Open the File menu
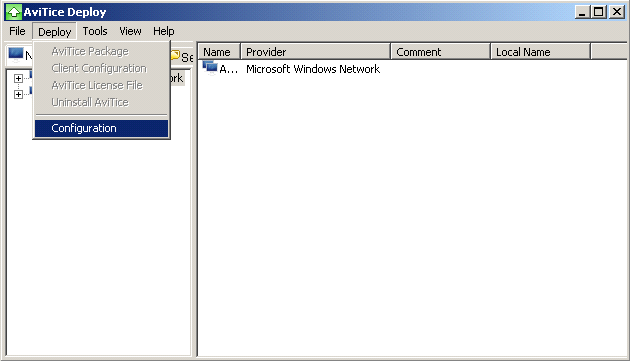 (17, 31)
